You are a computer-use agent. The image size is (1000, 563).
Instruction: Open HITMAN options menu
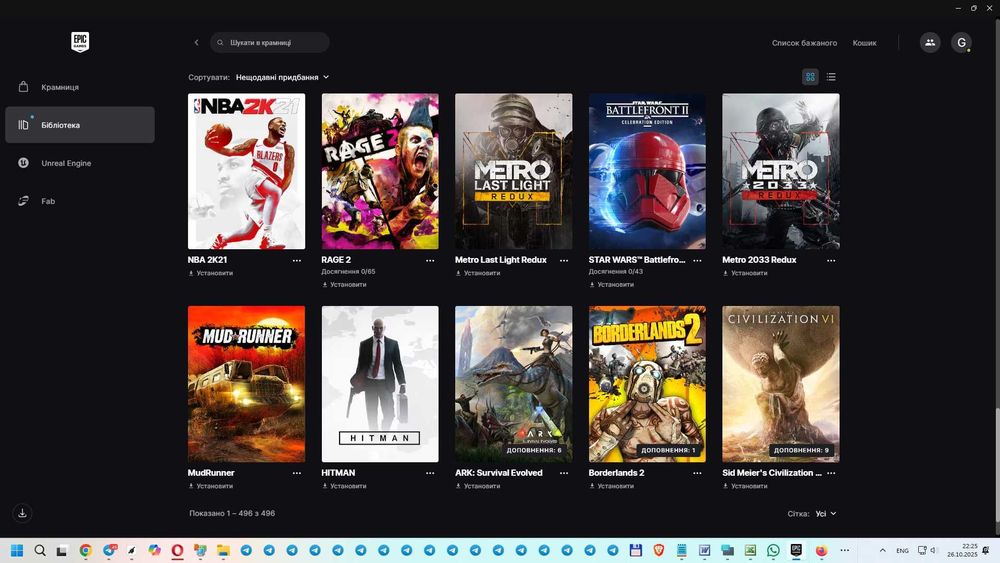430,473
